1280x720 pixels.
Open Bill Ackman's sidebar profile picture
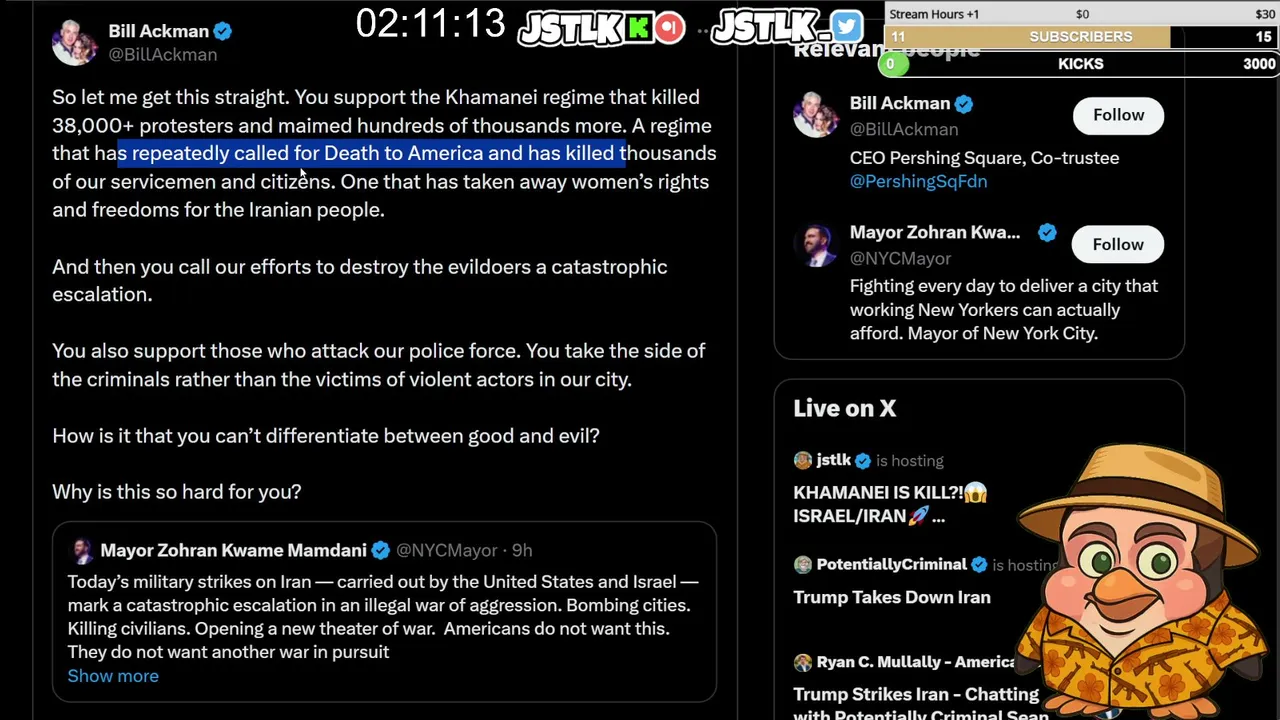pos(815,114)
